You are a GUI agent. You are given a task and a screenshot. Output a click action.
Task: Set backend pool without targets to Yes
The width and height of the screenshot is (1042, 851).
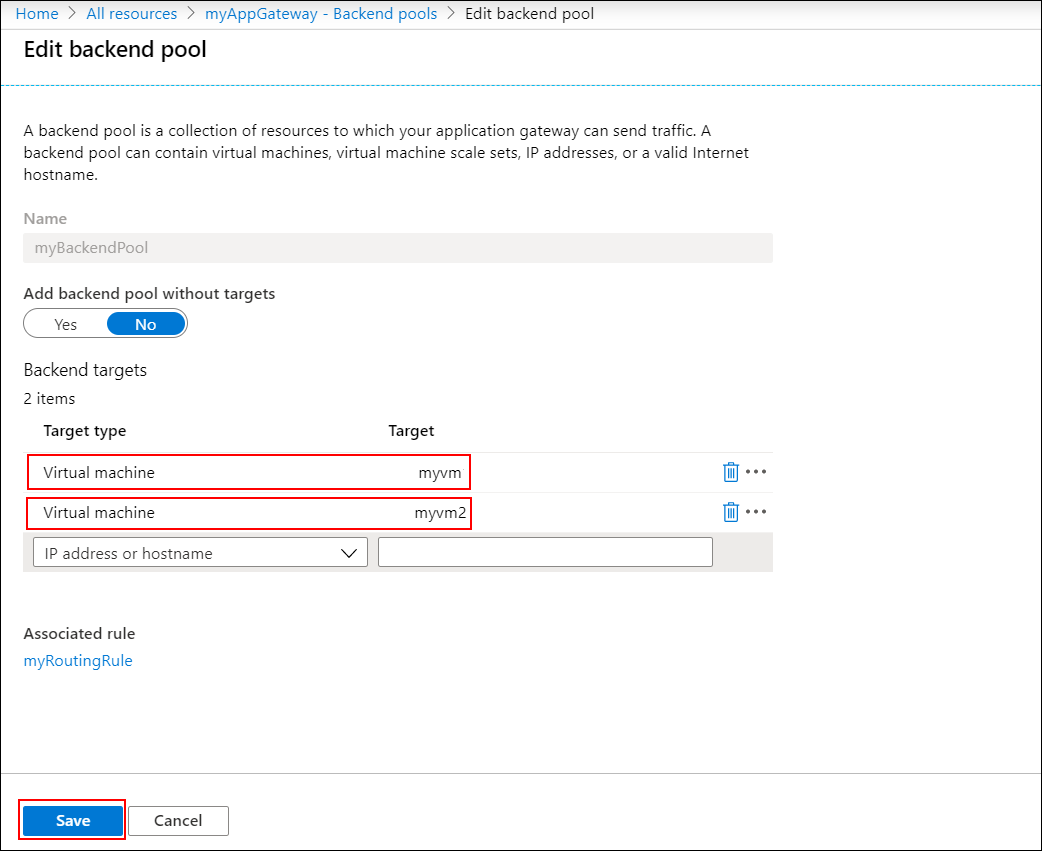(x=64, y=323)
